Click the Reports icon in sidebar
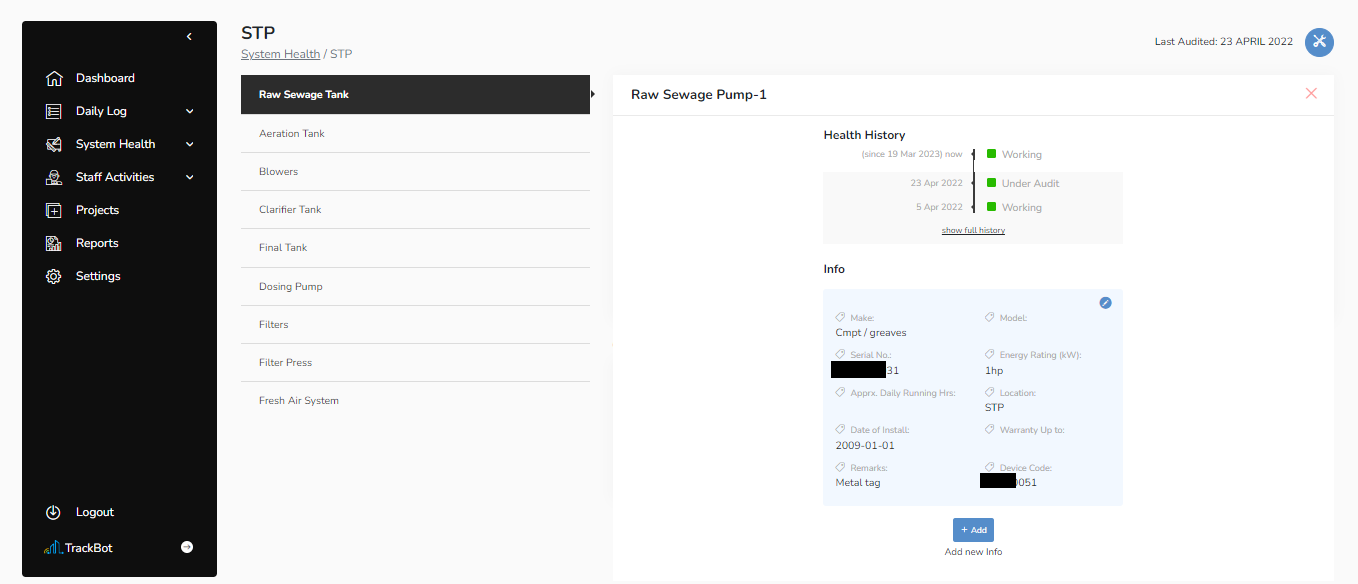This screenshot has height=584, width=1358. [54, 243]
